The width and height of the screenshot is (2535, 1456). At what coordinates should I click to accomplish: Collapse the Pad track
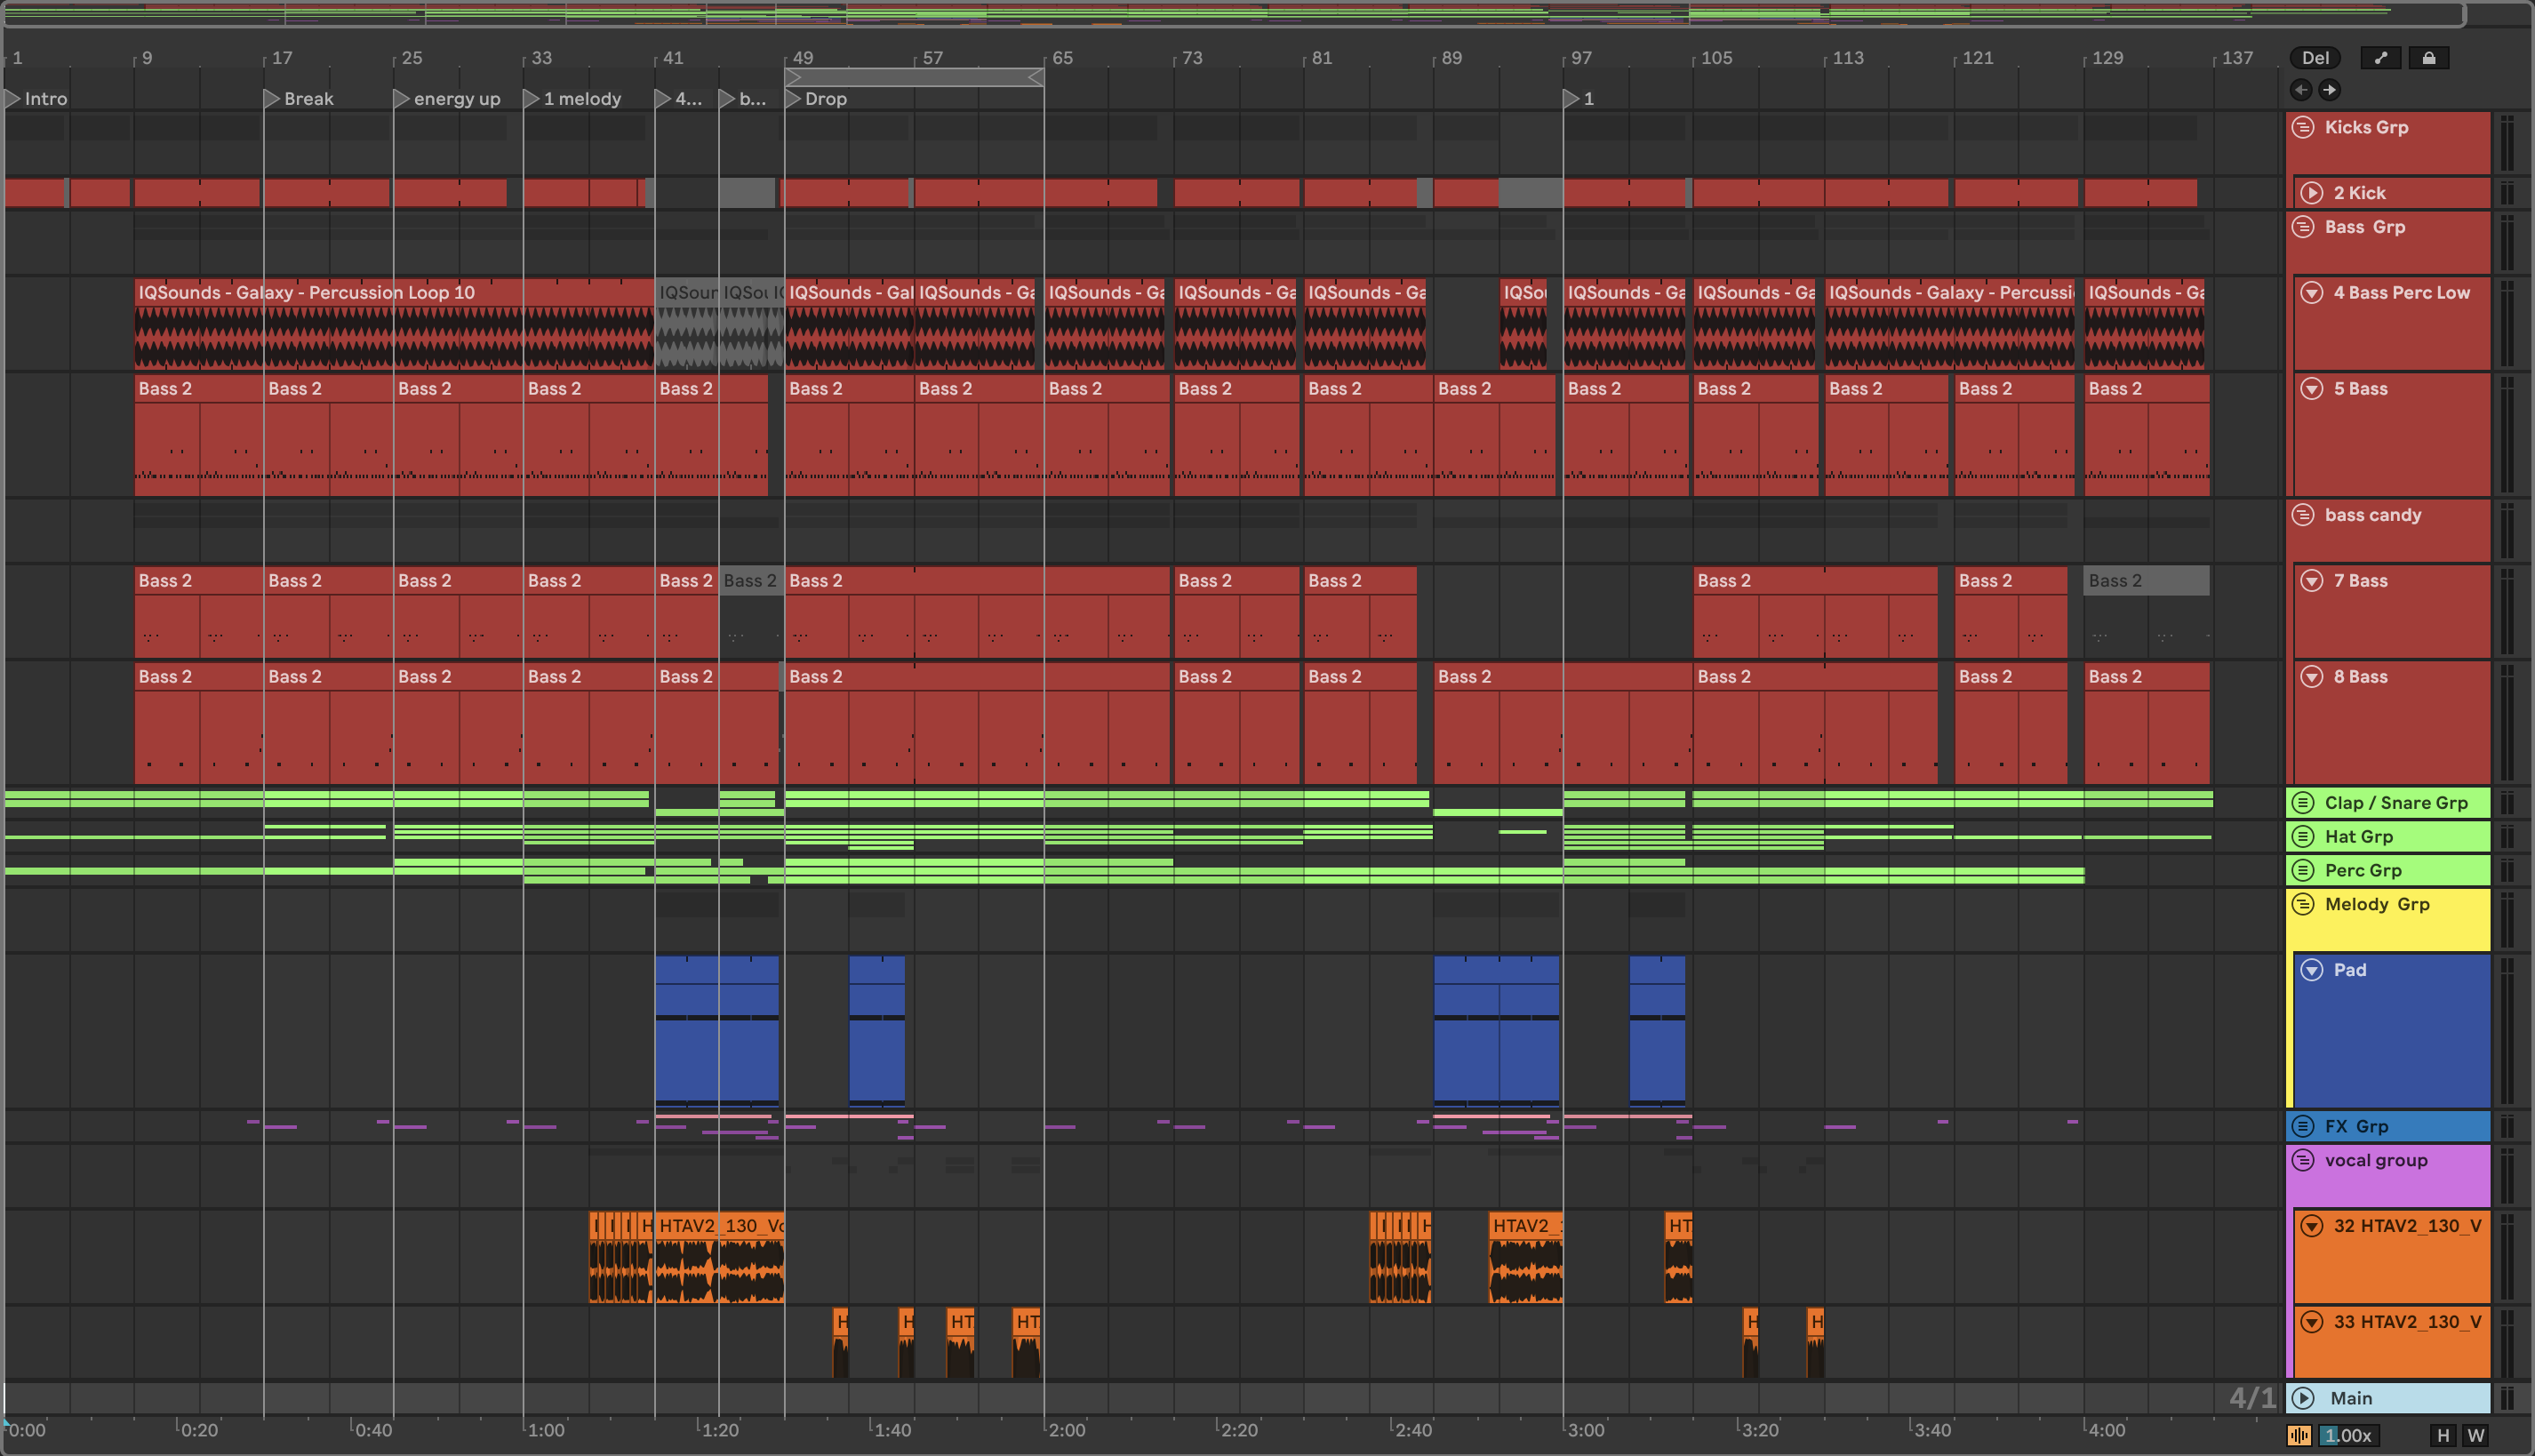[2311, 970]
